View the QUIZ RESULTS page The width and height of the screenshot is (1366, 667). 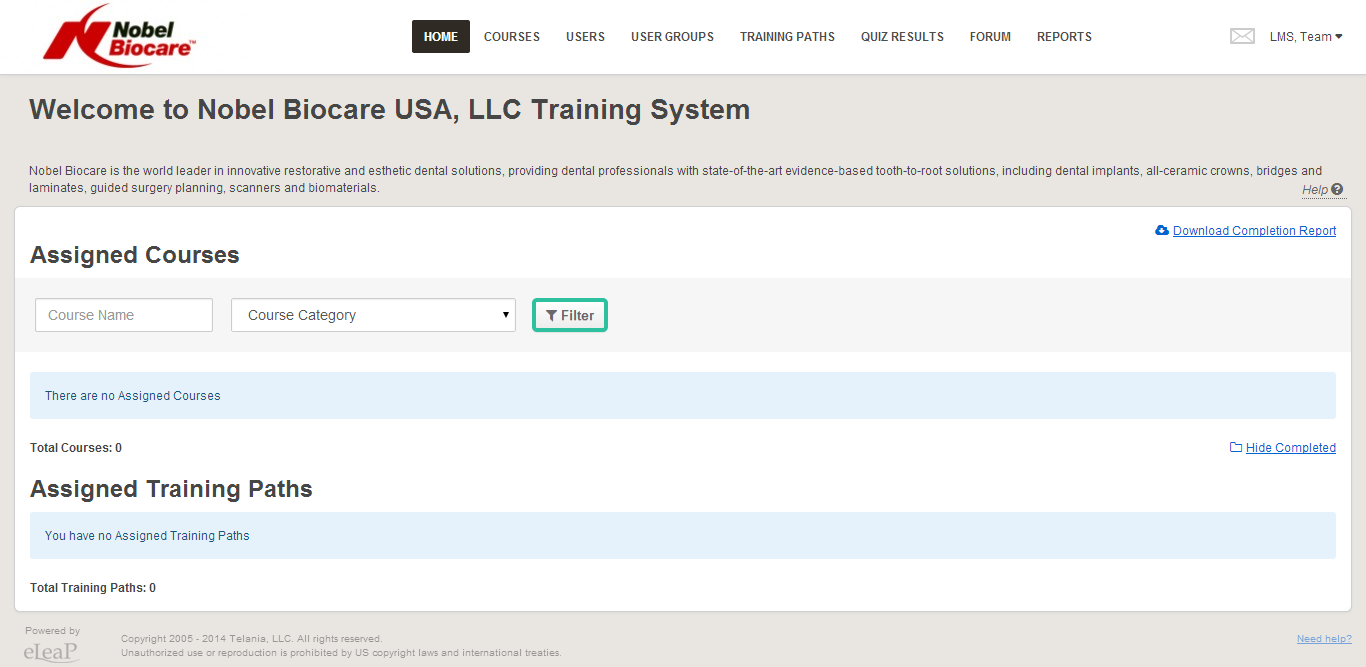[902, 37]
